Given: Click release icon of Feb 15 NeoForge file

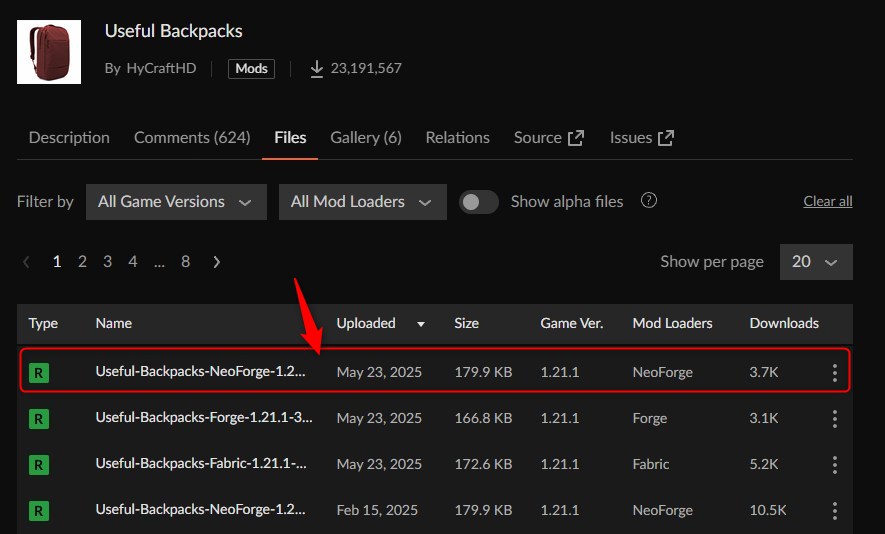Looking at the screenshot, I should 39,511.
